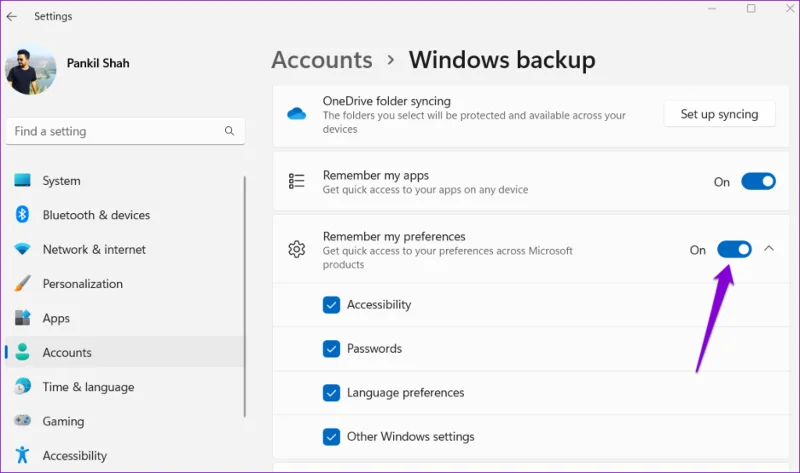The image size is (800, 473).
Task: Open Accessibility category in sidebar
Action: point(124,455)
